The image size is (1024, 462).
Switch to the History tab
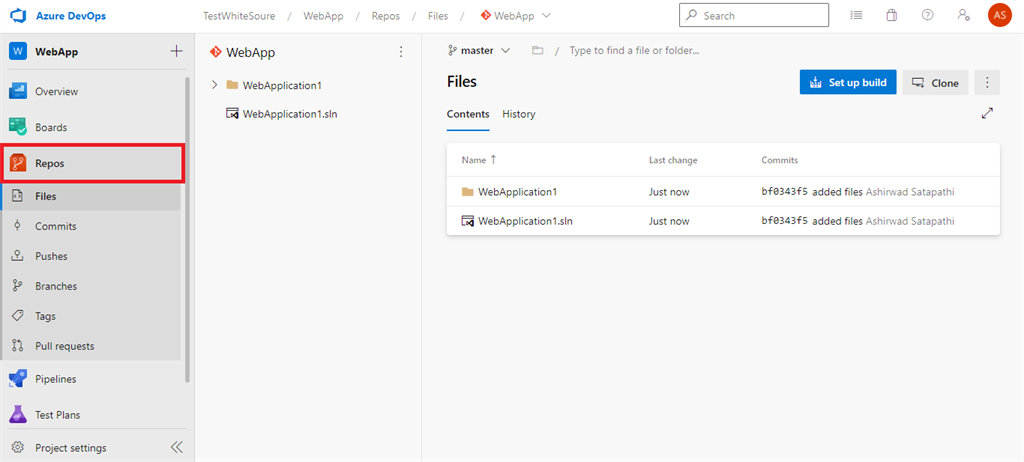518,114
